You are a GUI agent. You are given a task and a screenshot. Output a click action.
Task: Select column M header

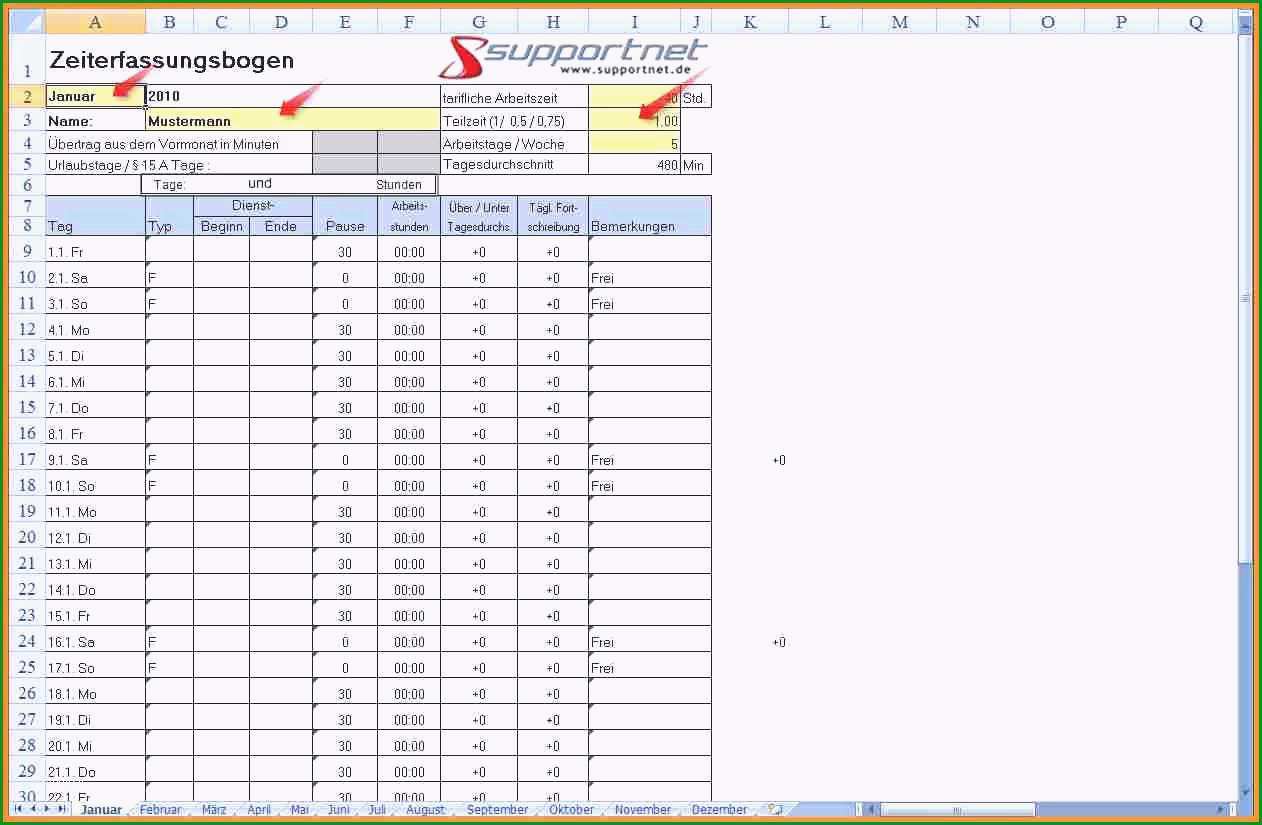pyautogui.click(x=899, y=21)
